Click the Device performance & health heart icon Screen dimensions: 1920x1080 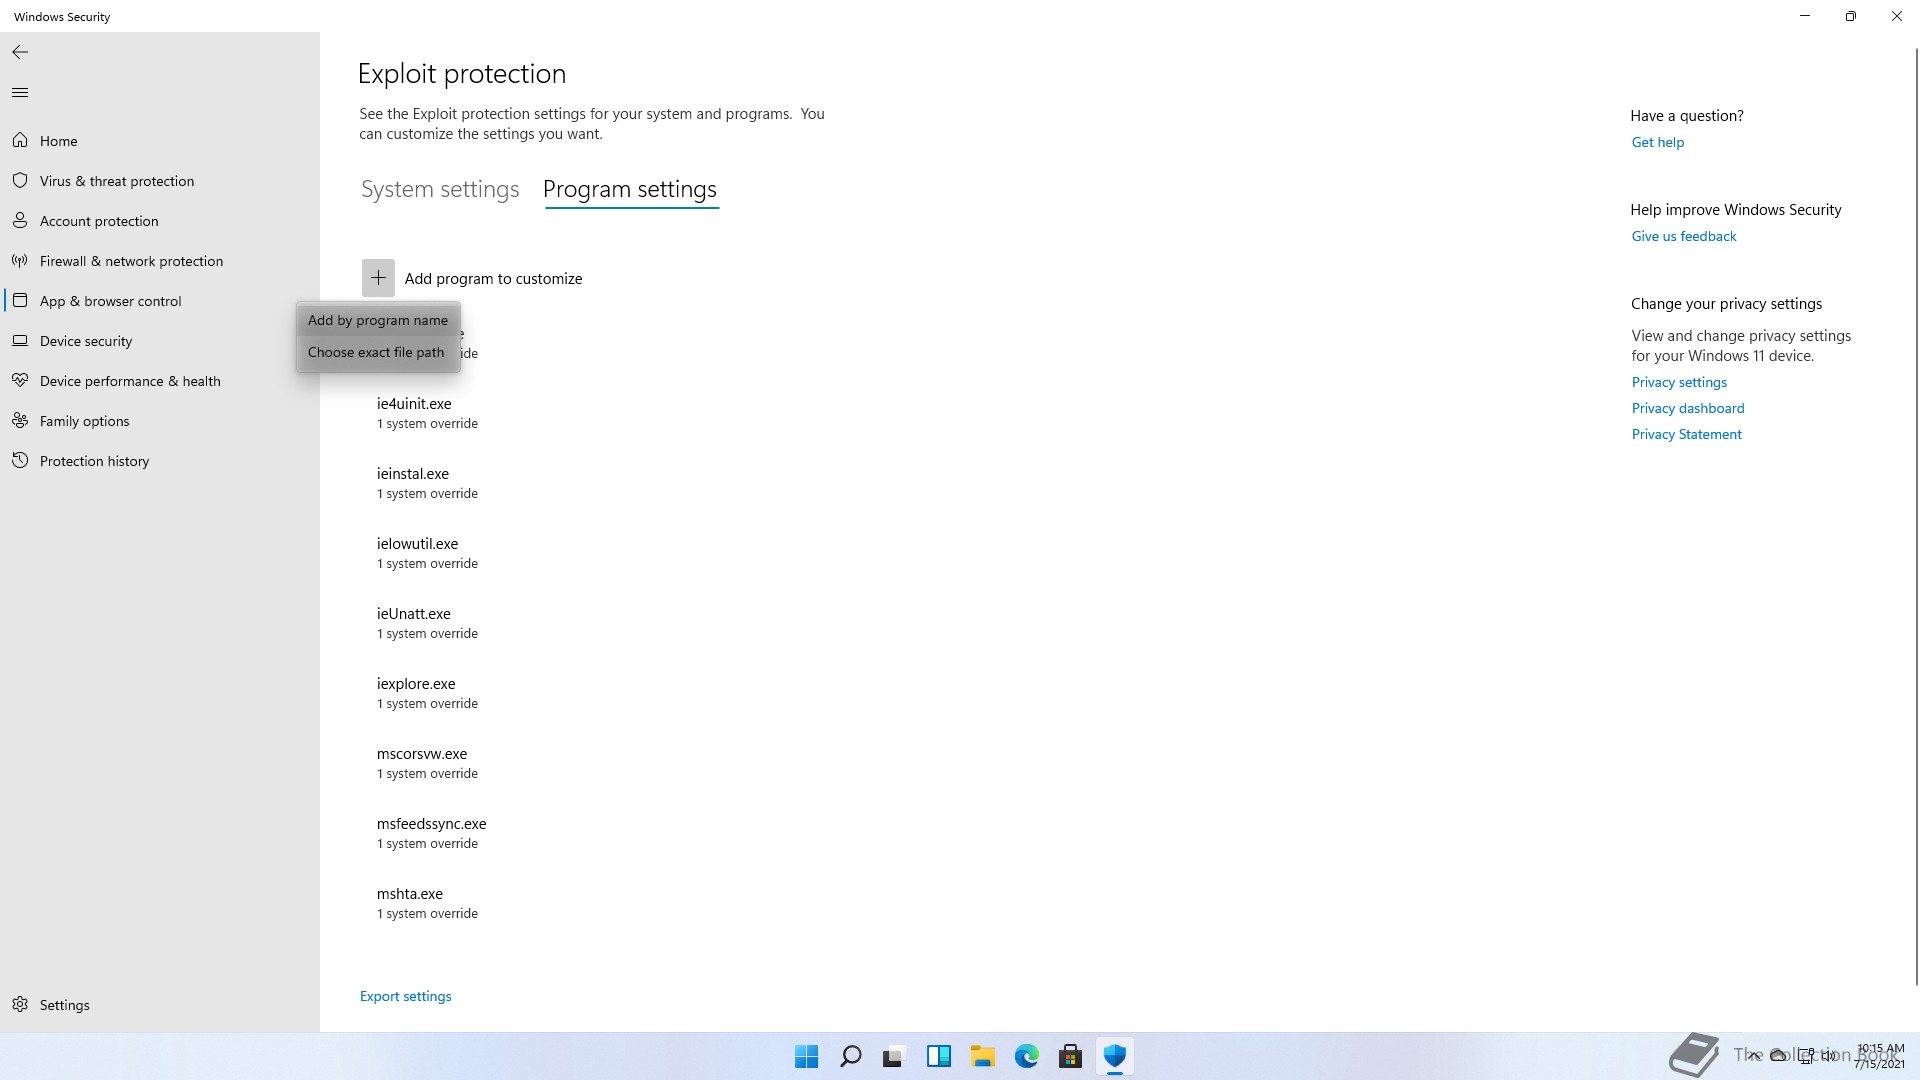[x=20, y=381]
